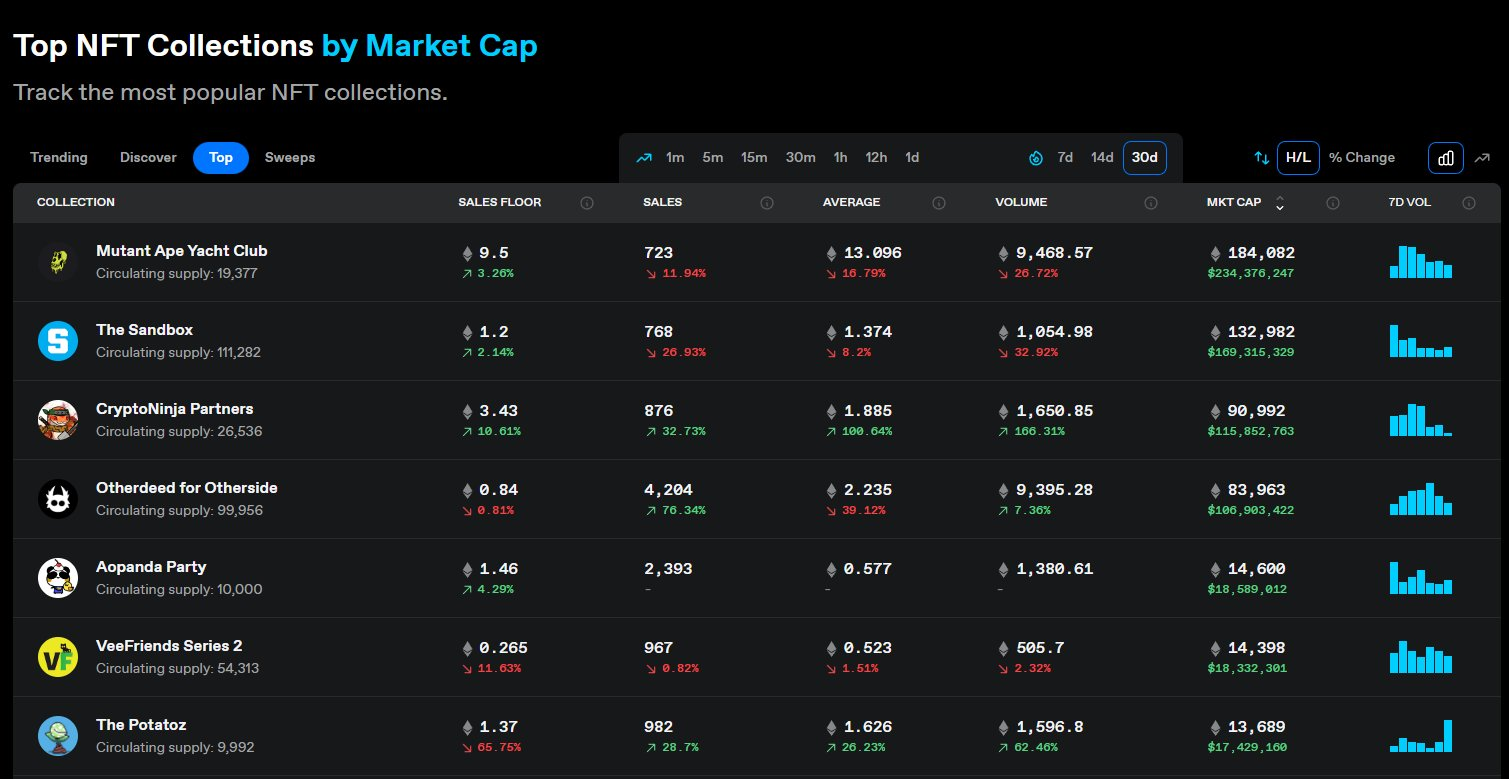Switch display to % Change
The image size is (1509, 779).
click(x=1361, y=158)
